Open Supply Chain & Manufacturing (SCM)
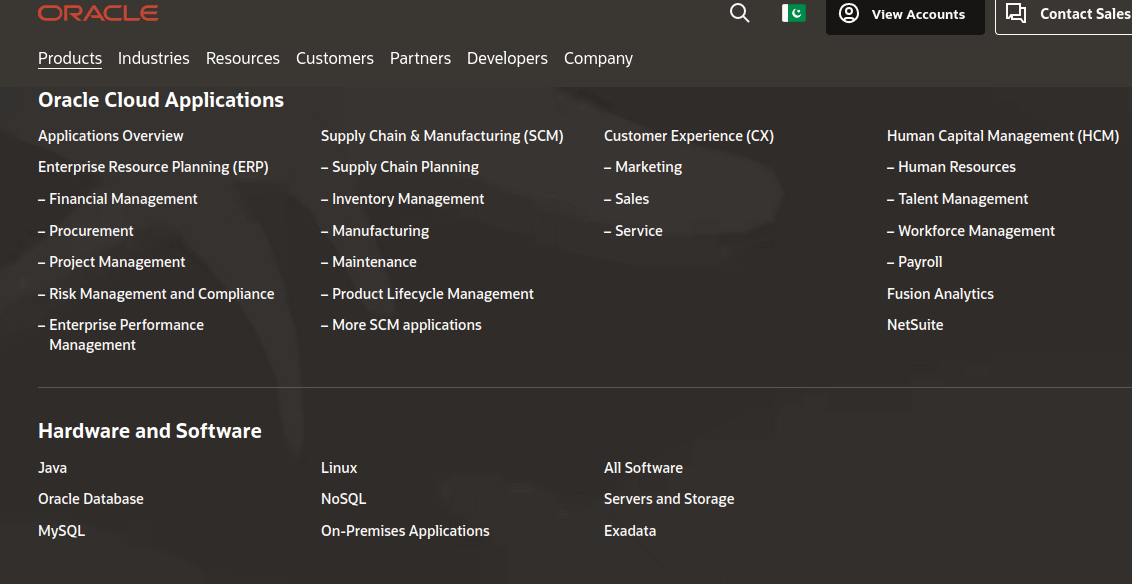Image resolution: width=1132 pixels, height=584 pixels. [x=442, y=136]
